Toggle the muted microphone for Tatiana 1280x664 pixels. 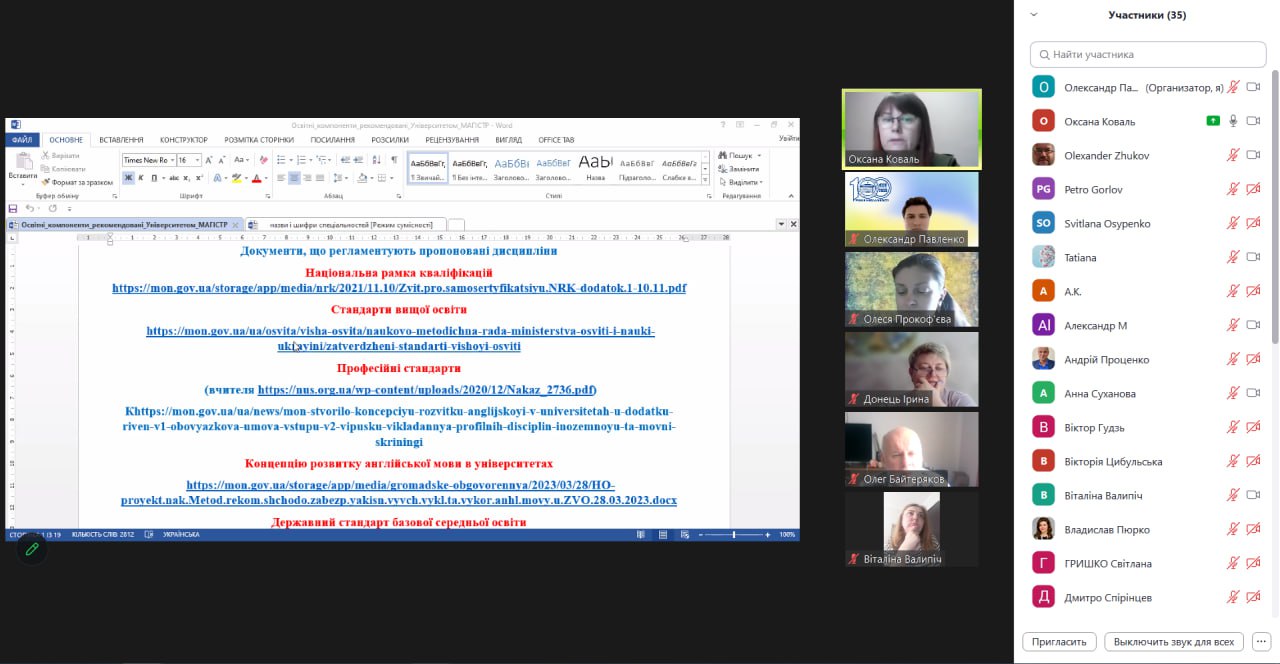(x=1233, y=257)
